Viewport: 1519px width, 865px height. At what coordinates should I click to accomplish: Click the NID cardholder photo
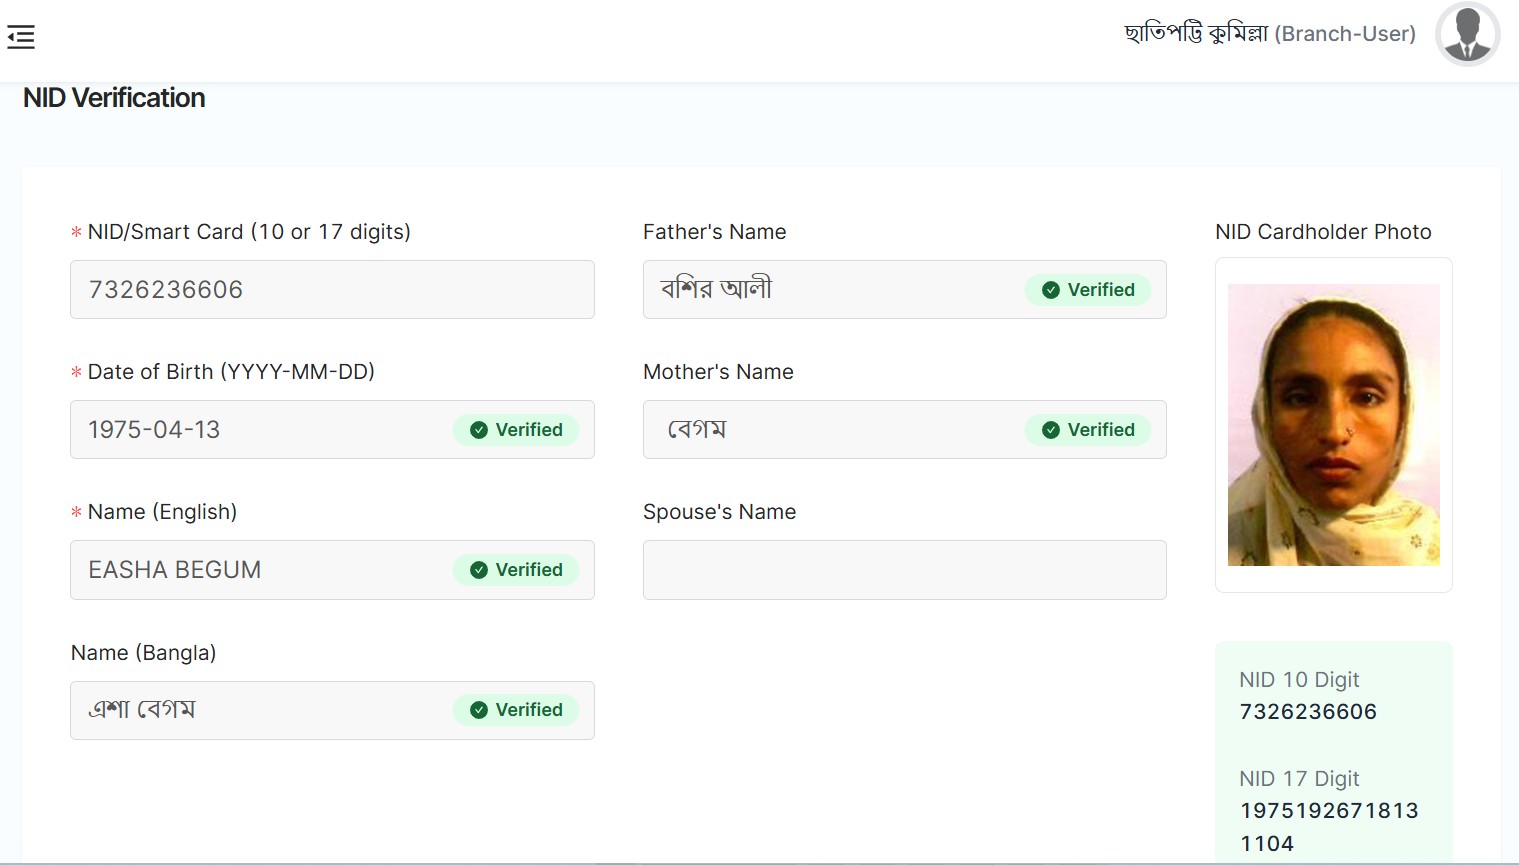tap(1333, 425)
